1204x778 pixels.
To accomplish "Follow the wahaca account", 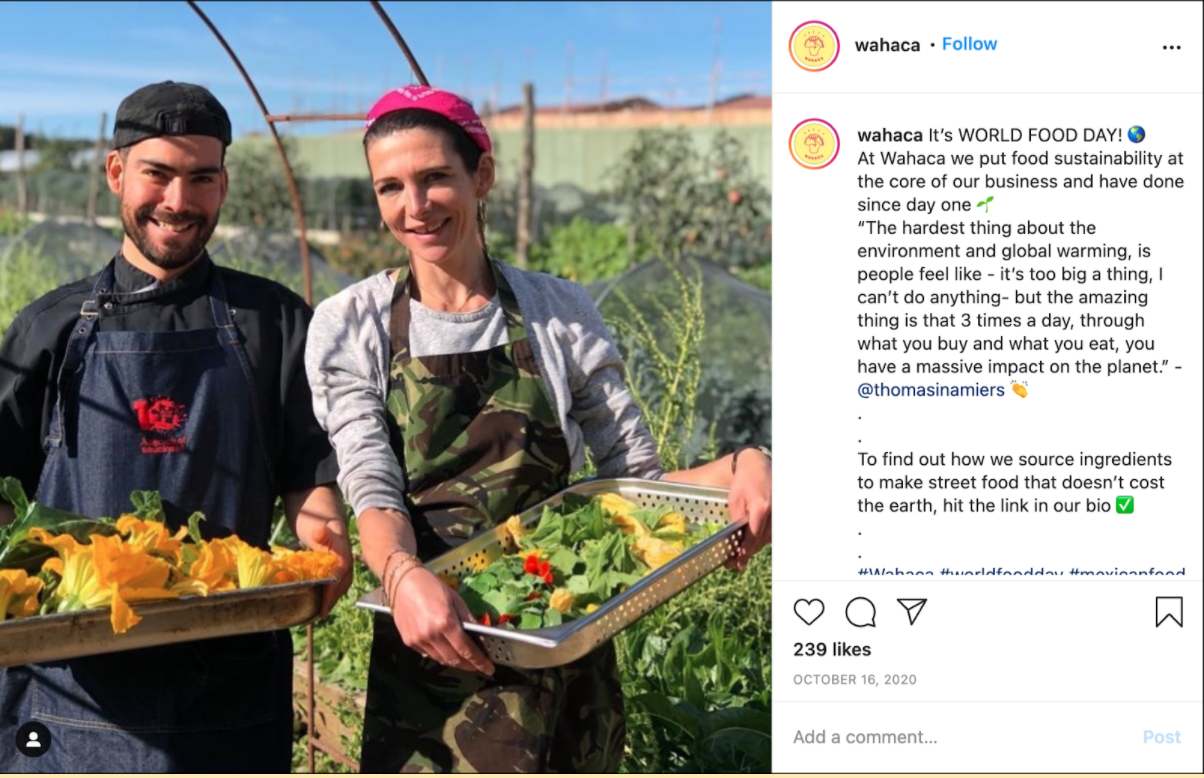I will click(969, 44).
